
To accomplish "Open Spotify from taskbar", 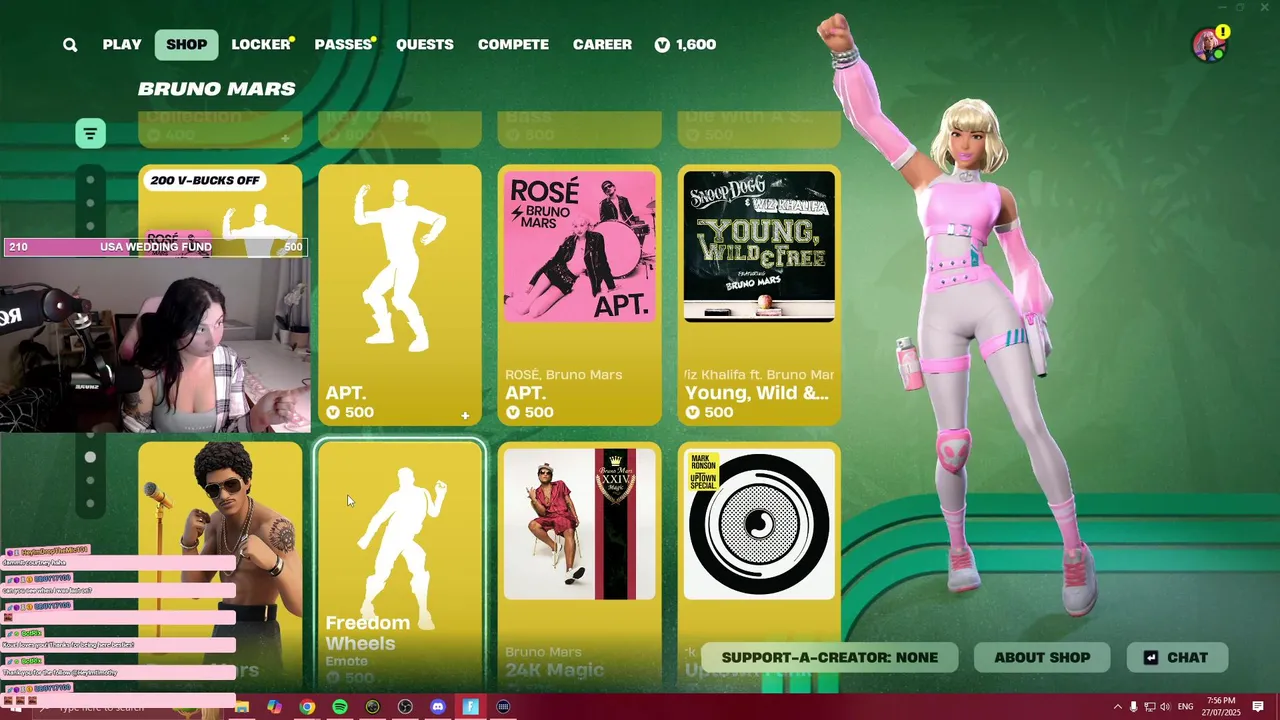I will [340, 707].
